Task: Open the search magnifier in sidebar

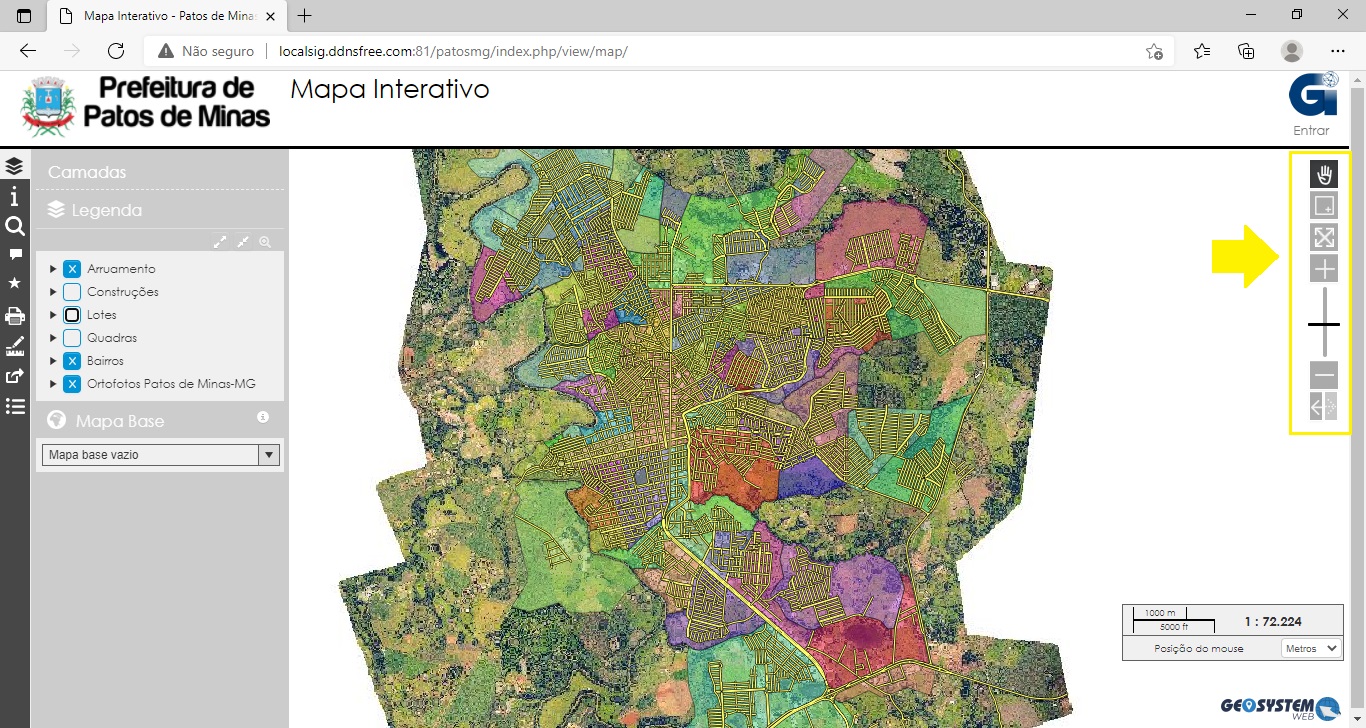Action: coord(14,226)
